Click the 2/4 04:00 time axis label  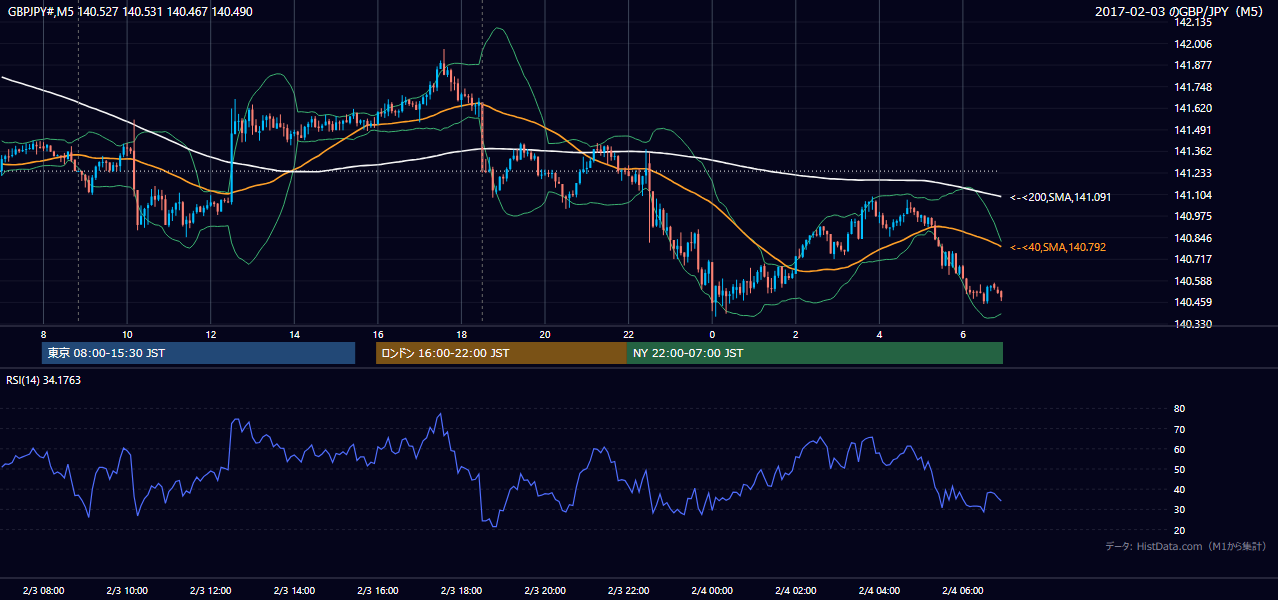click(878, 590)
